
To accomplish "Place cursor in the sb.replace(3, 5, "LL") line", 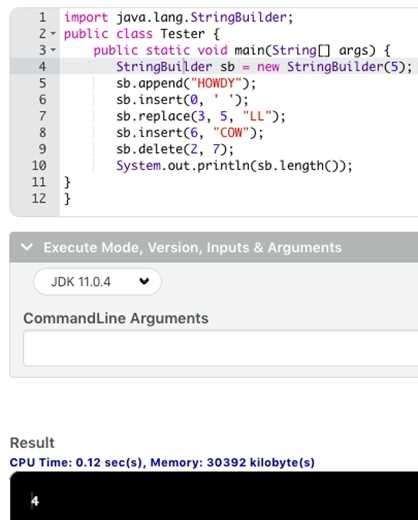I will [x=201, y=116].
